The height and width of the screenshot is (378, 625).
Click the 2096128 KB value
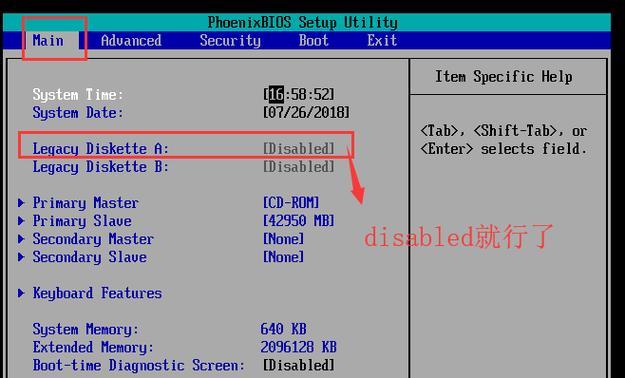299,347
